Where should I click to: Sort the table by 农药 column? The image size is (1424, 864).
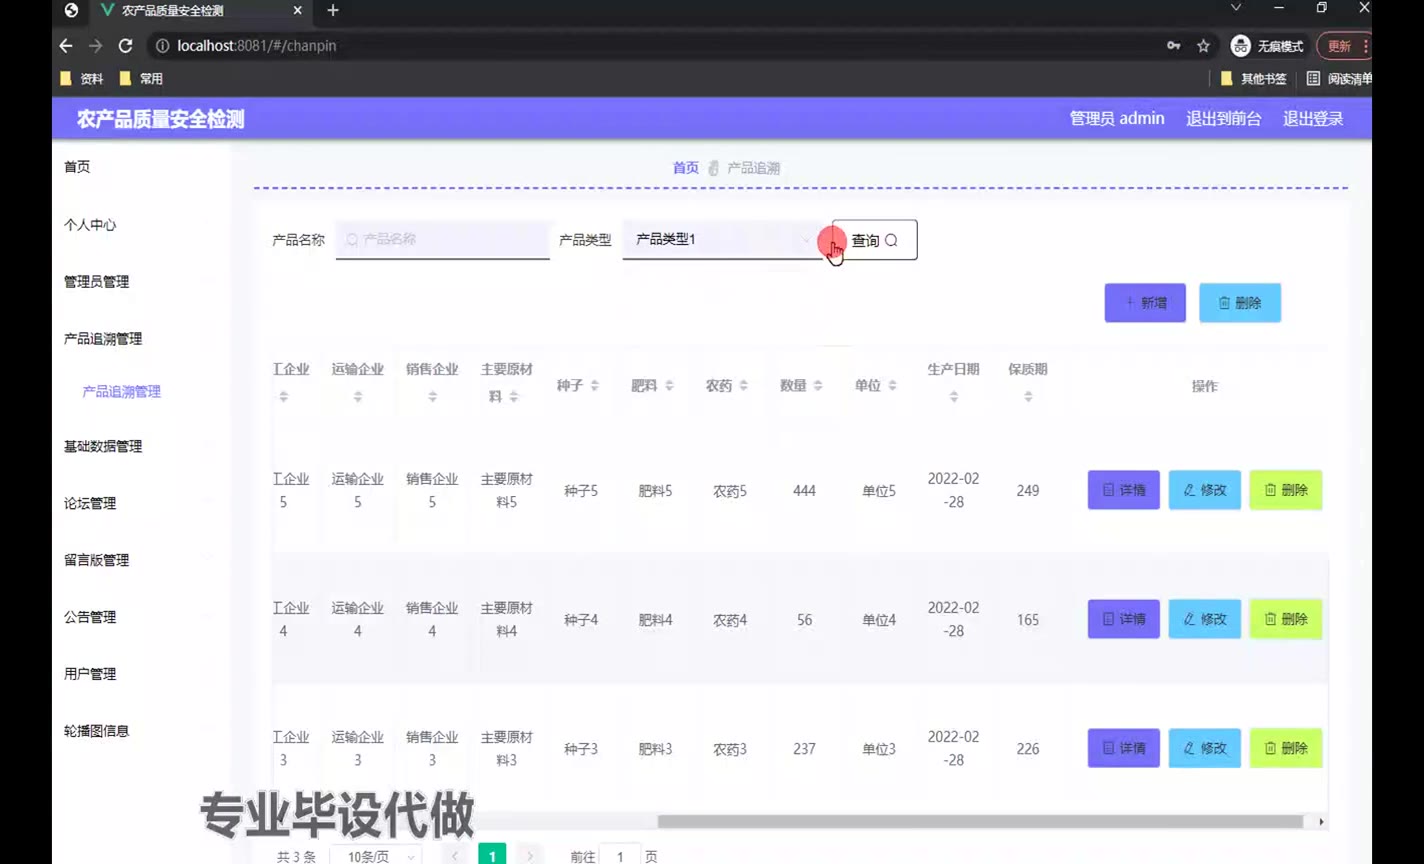tap(743, 386)
